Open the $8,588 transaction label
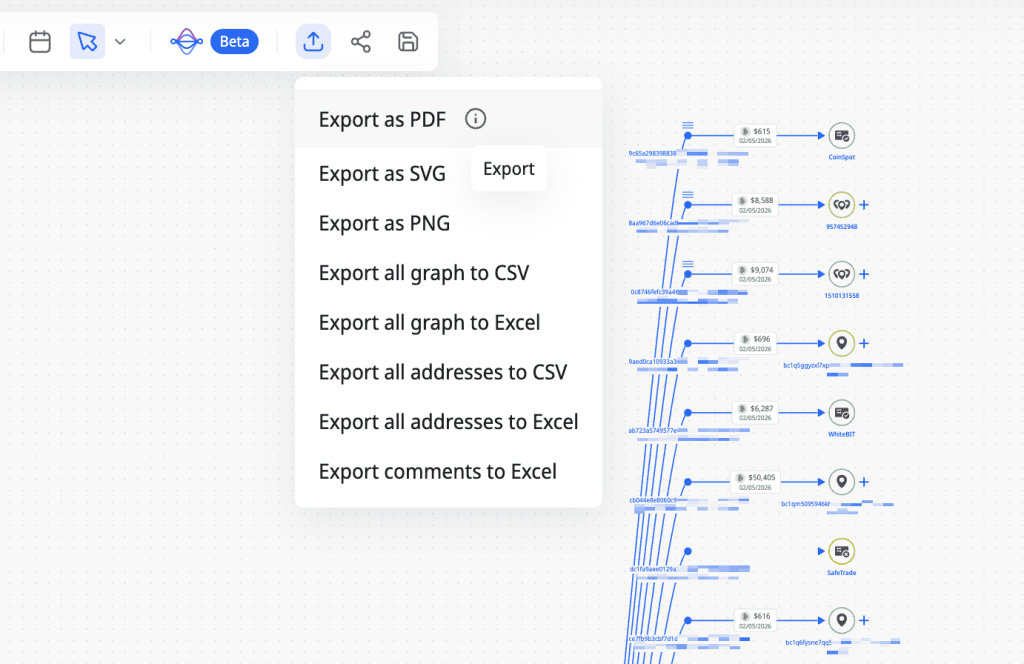1024x664 pixels. point(756,205)
